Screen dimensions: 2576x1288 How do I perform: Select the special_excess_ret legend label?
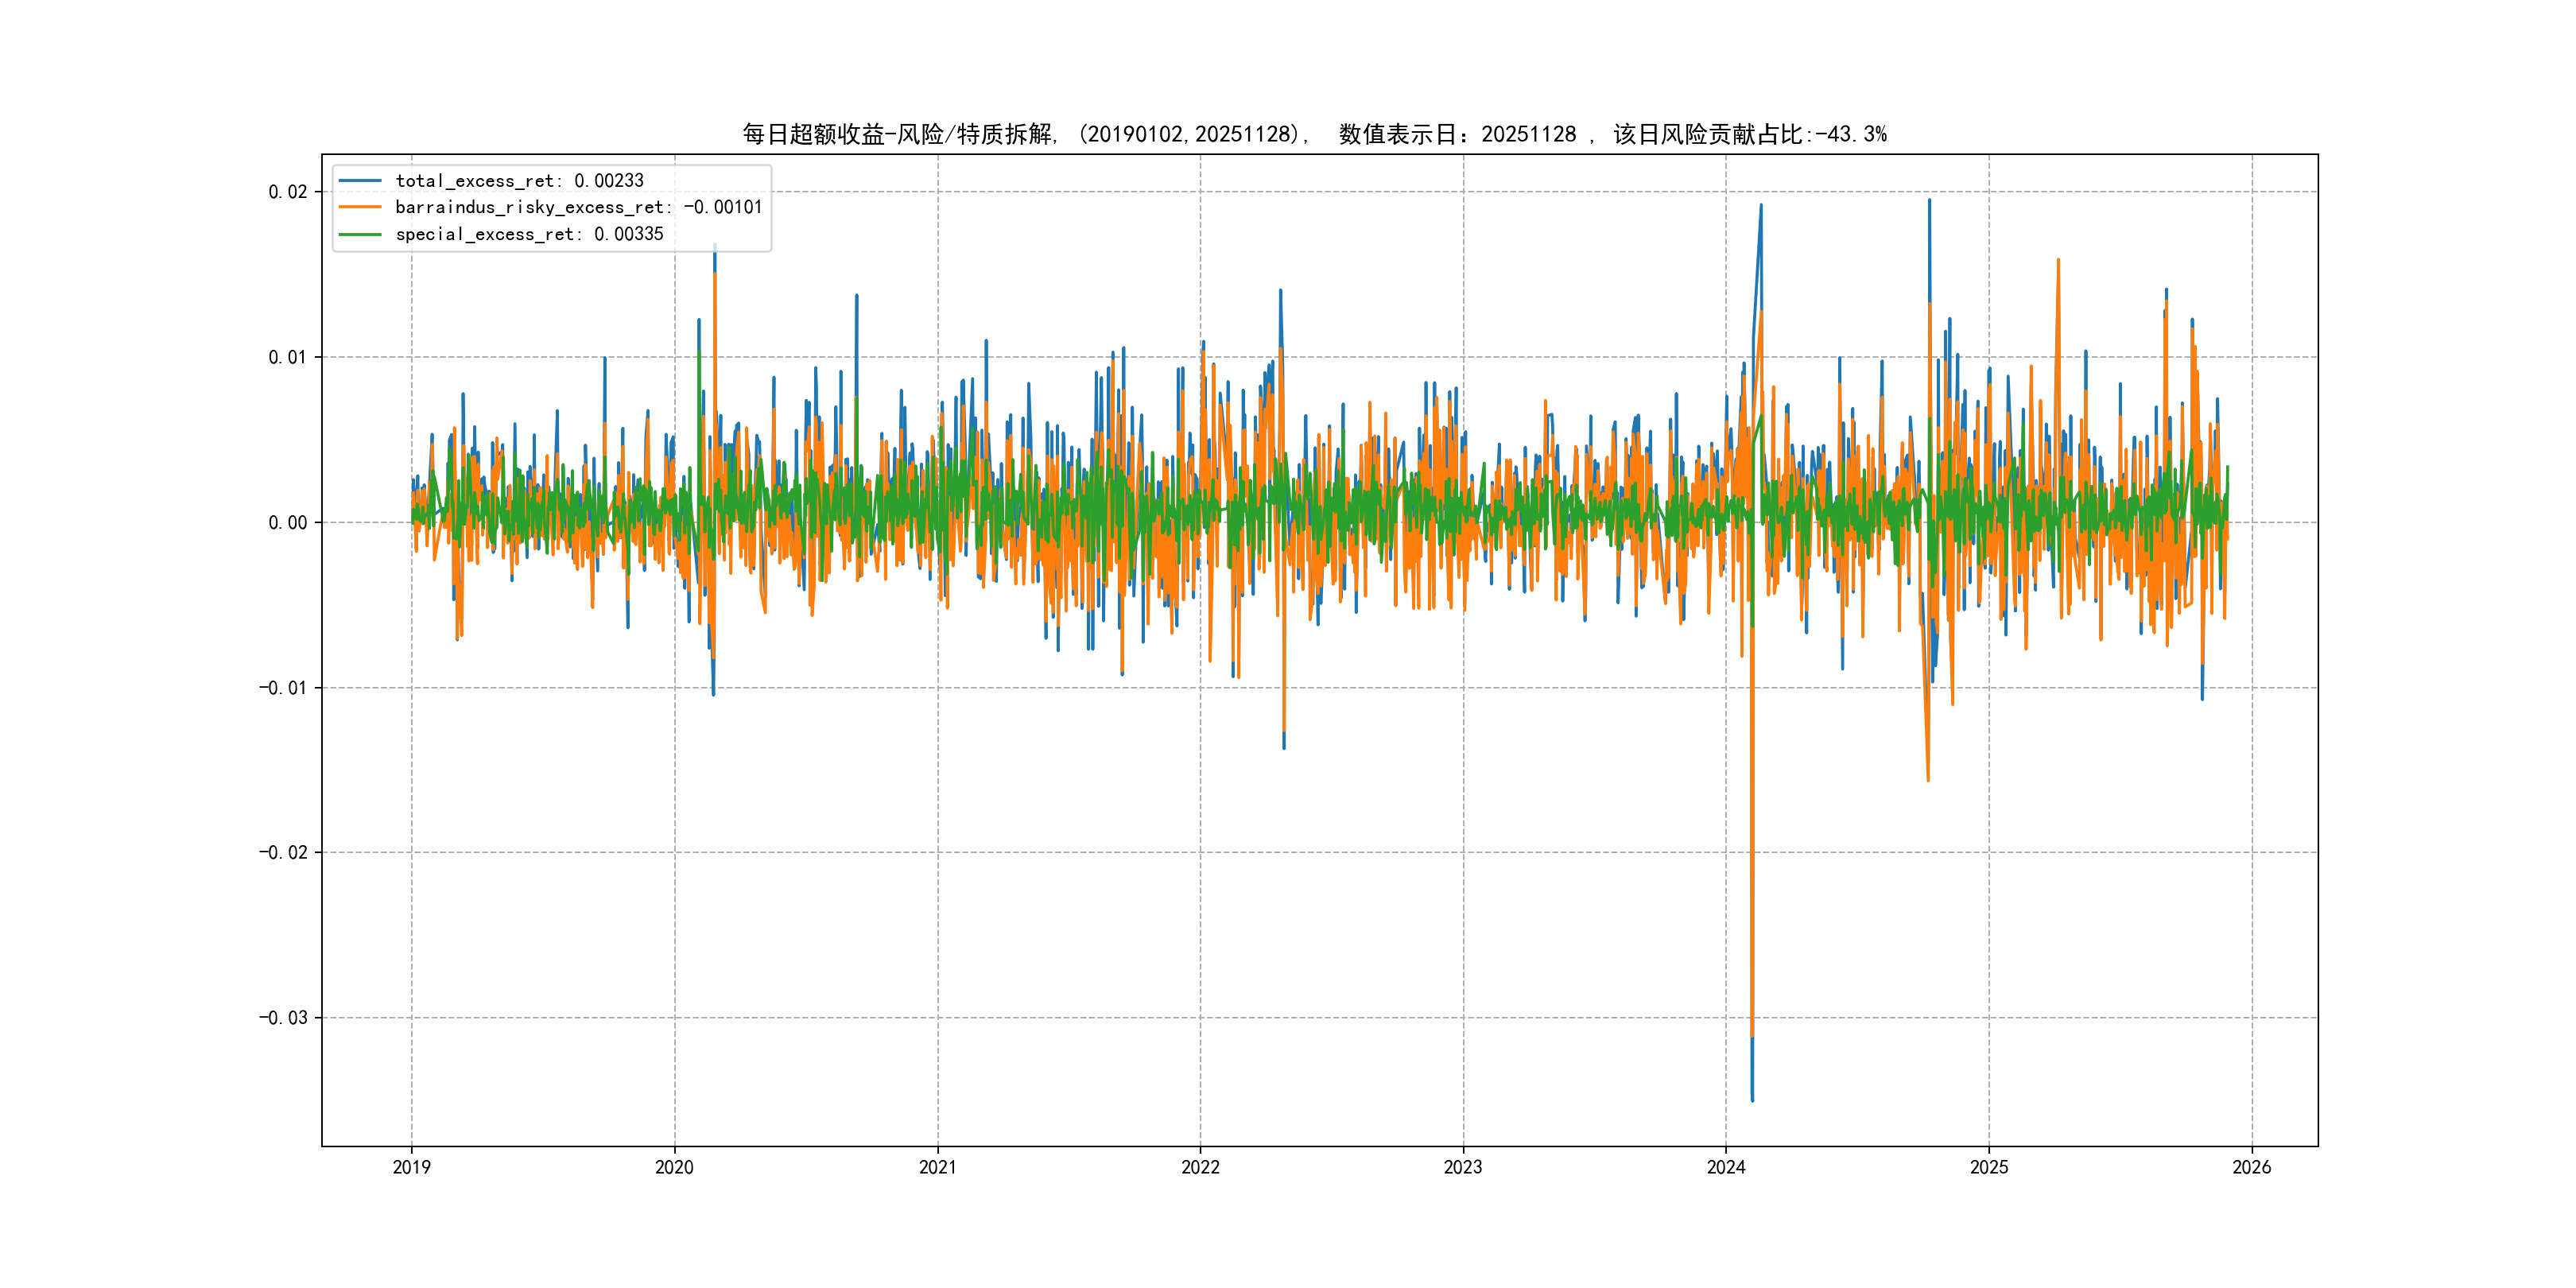(x=529, y=234)
